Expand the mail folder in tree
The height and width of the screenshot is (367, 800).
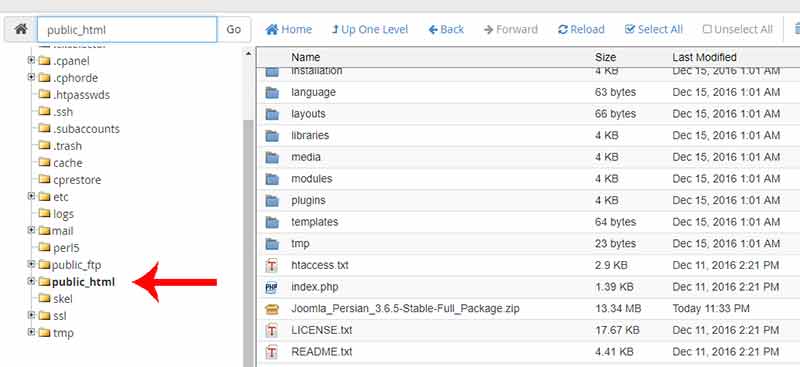(31, 230)
